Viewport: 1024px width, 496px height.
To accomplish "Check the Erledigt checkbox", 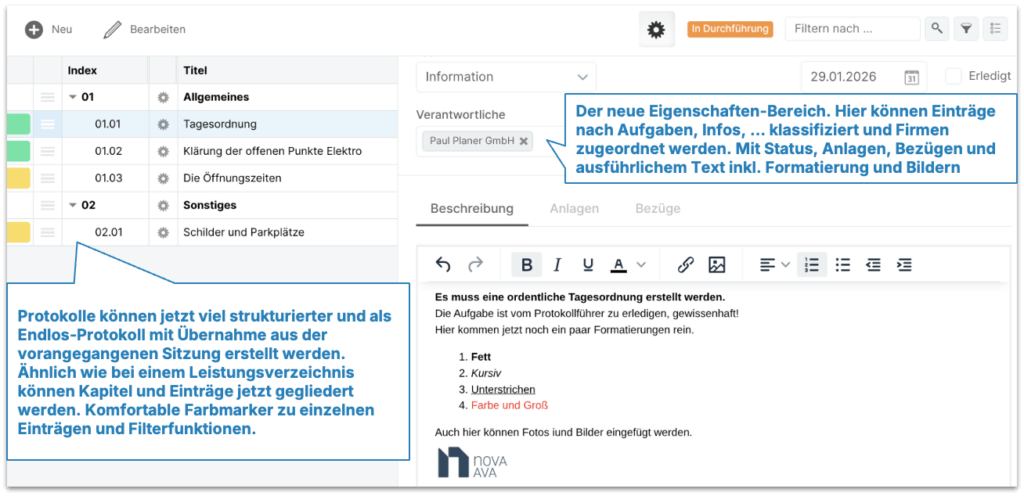I will pyautogui.click(x=953, y=76).
